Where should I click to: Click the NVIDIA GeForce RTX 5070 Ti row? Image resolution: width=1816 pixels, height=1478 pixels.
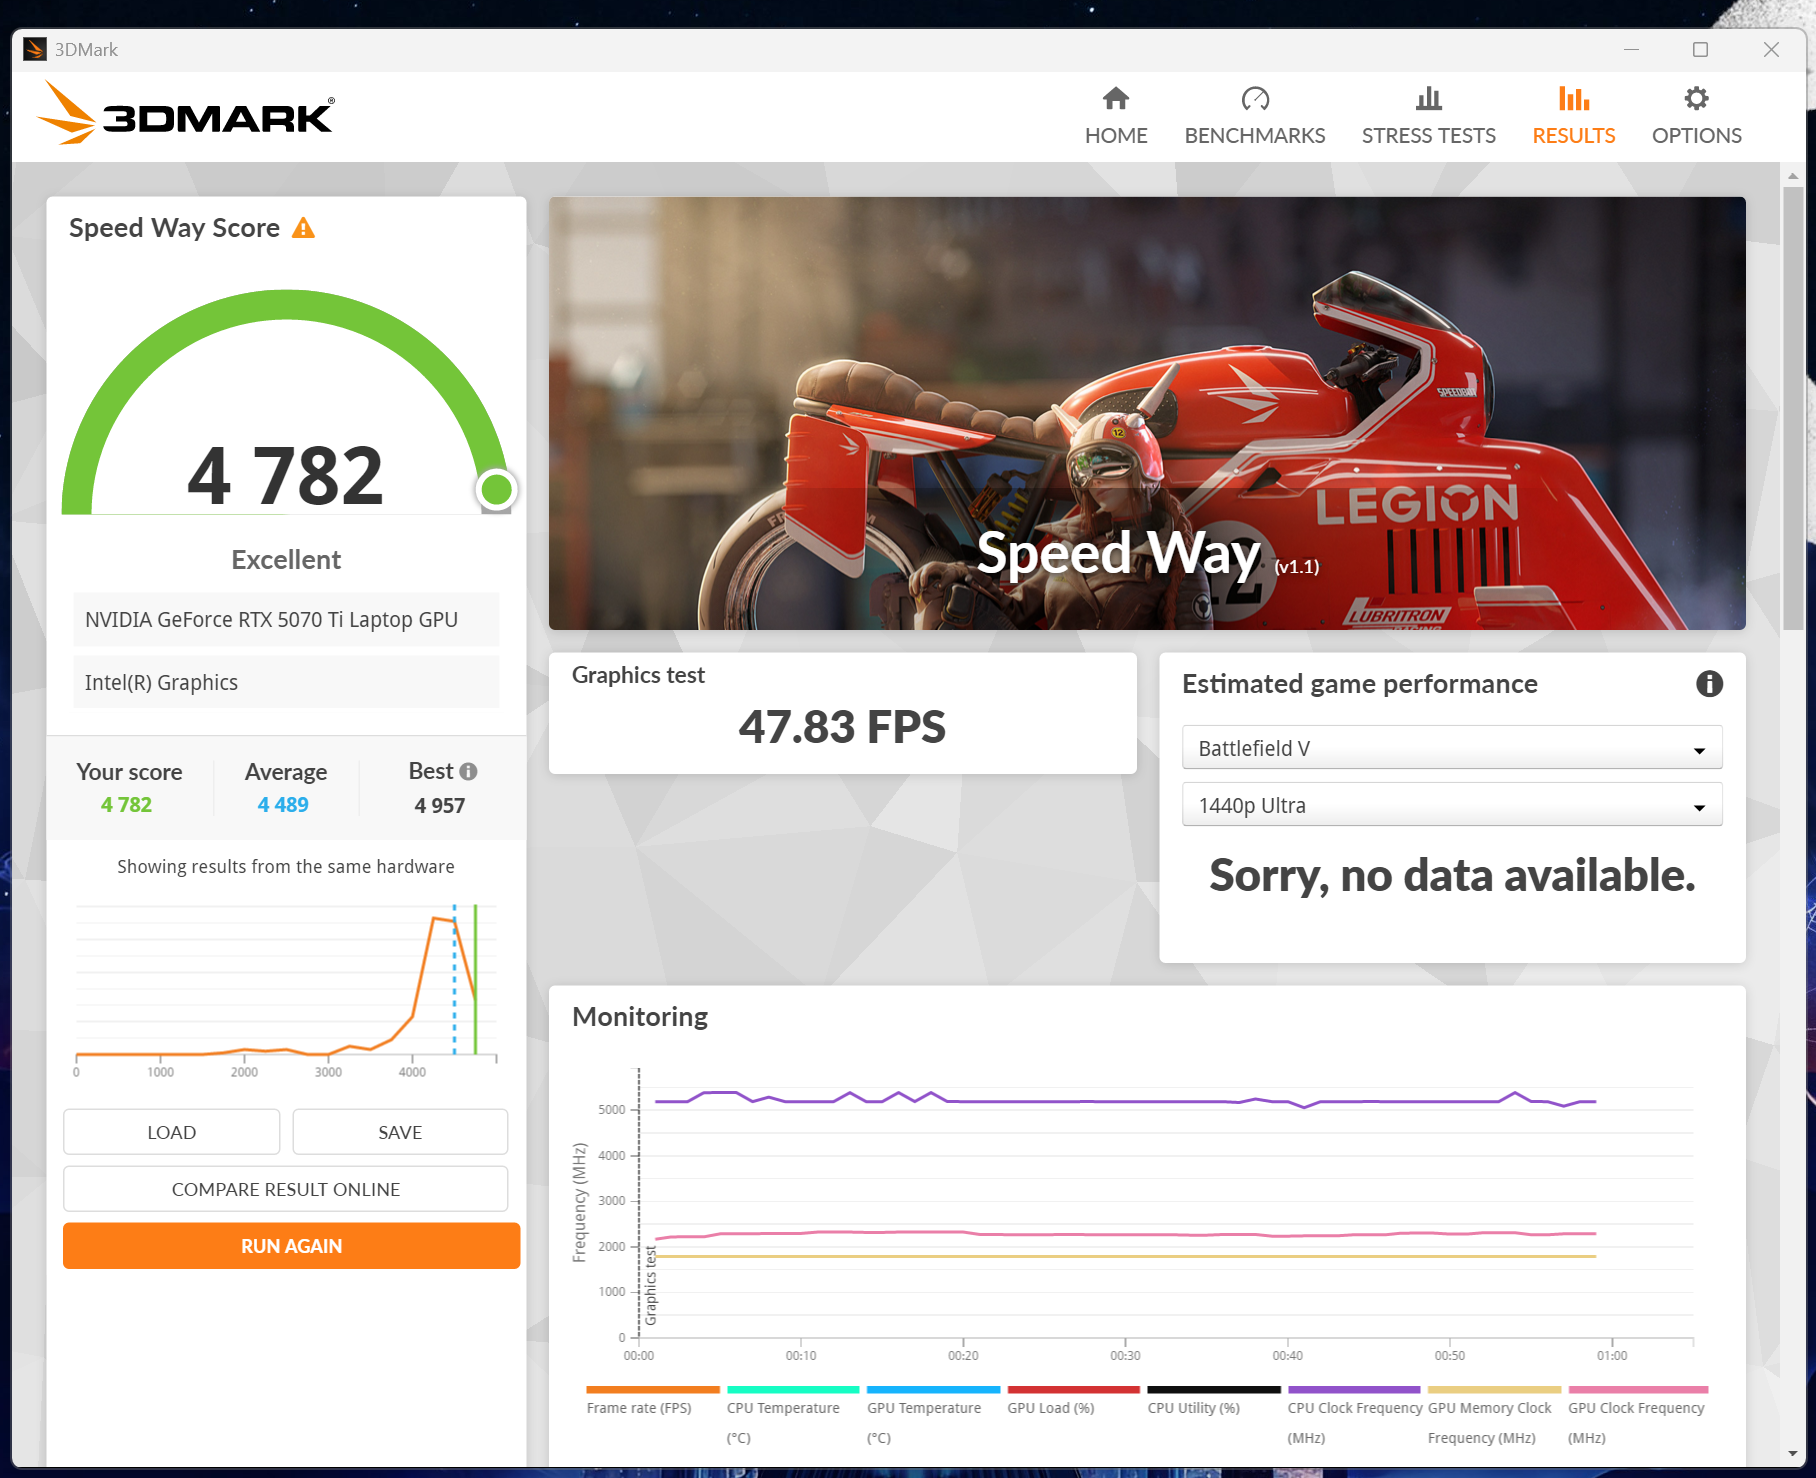pos(286,619)
